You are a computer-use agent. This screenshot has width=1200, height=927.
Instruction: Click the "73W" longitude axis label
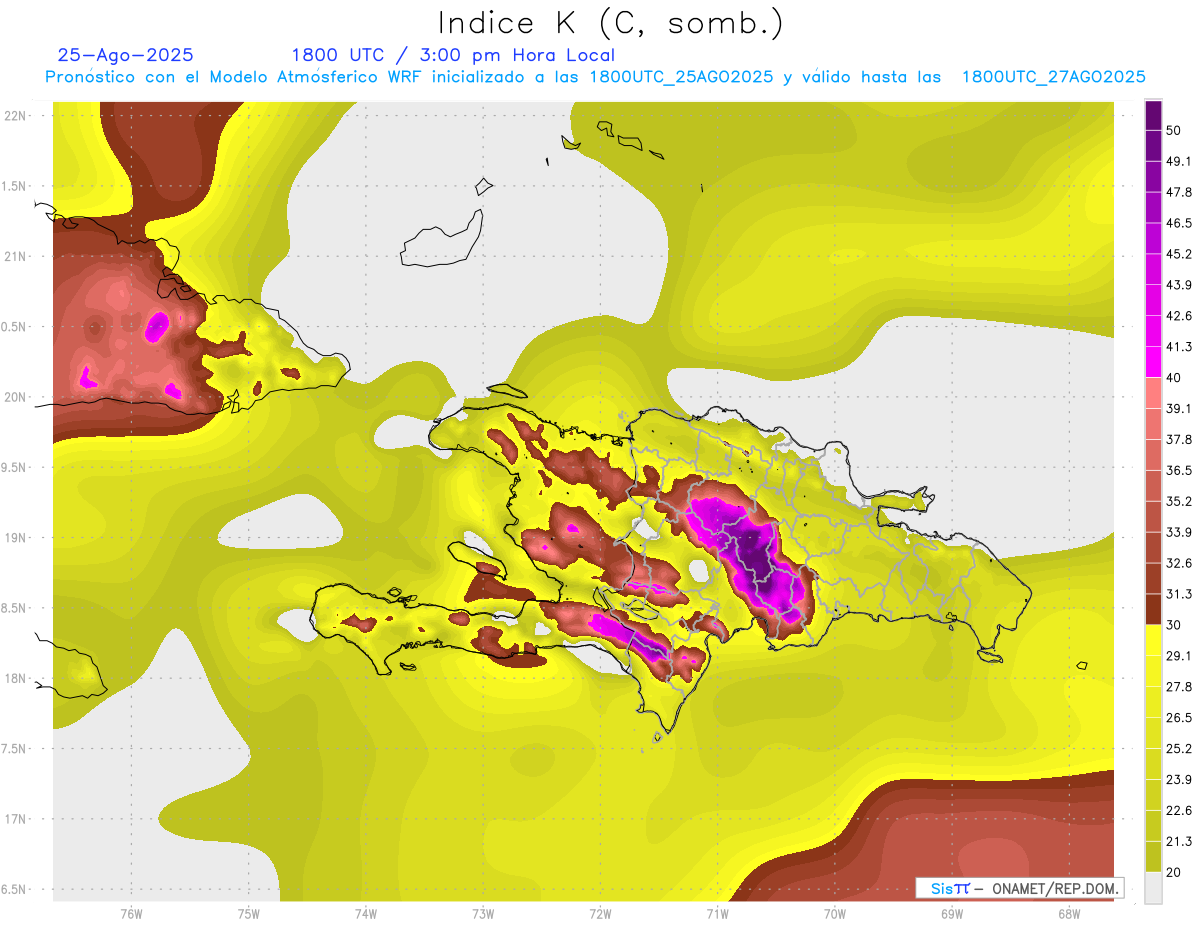tap(483, 913)
